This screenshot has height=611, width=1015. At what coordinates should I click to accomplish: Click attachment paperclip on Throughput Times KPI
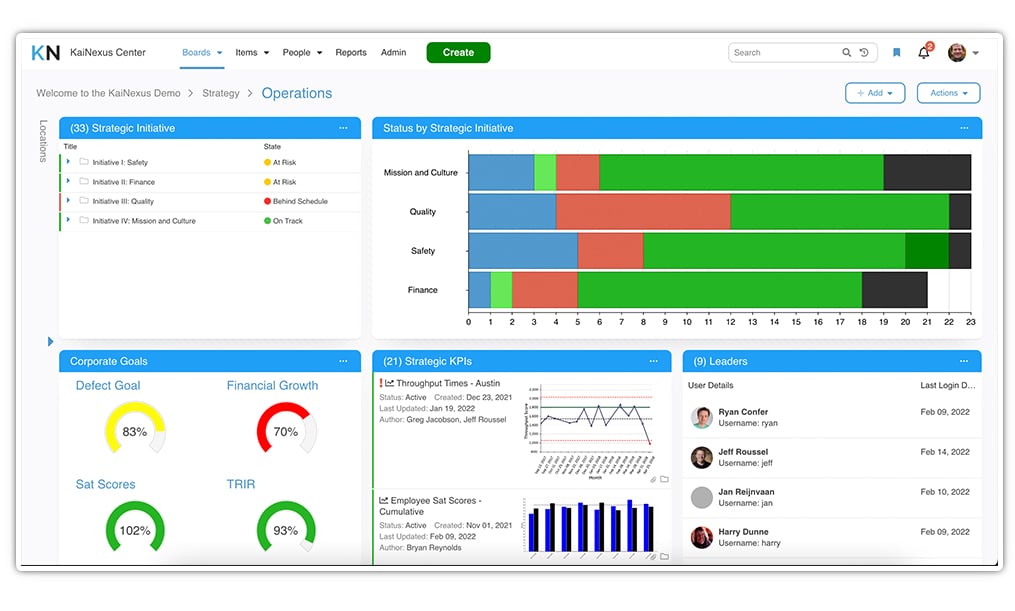pyautogui.click(x=653, y=479)
